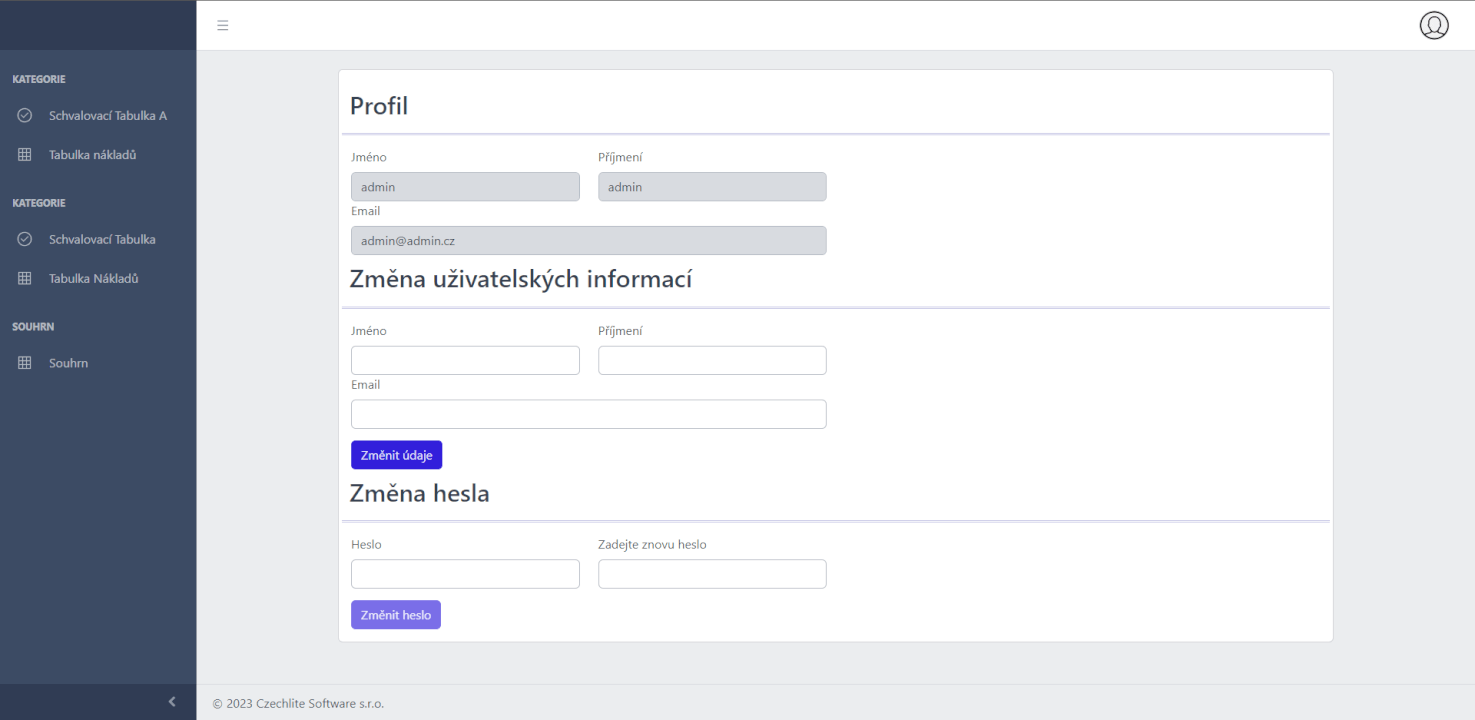The width and height of the screenshot is (1475, 720).
Task: Collapse the sidebar with the left chevron
Action: click(172, 702)
